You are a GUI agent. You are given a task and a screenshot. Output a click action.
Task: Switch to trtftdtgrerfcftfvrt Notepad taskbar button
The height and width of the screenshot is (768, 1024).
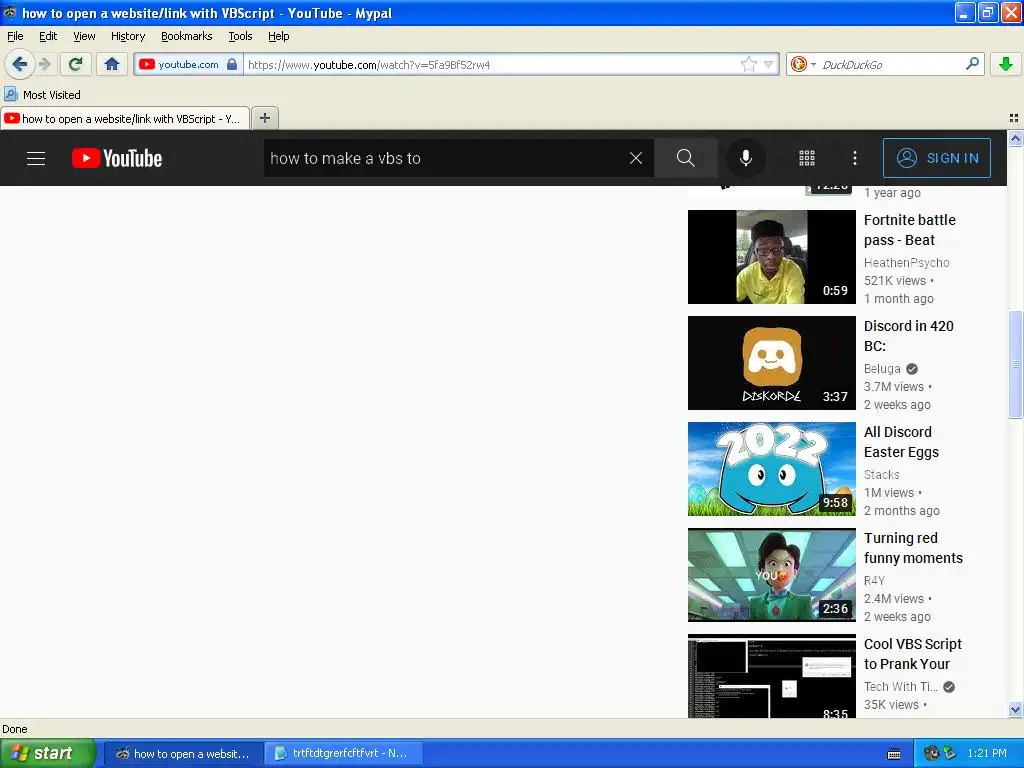point(344,753)
